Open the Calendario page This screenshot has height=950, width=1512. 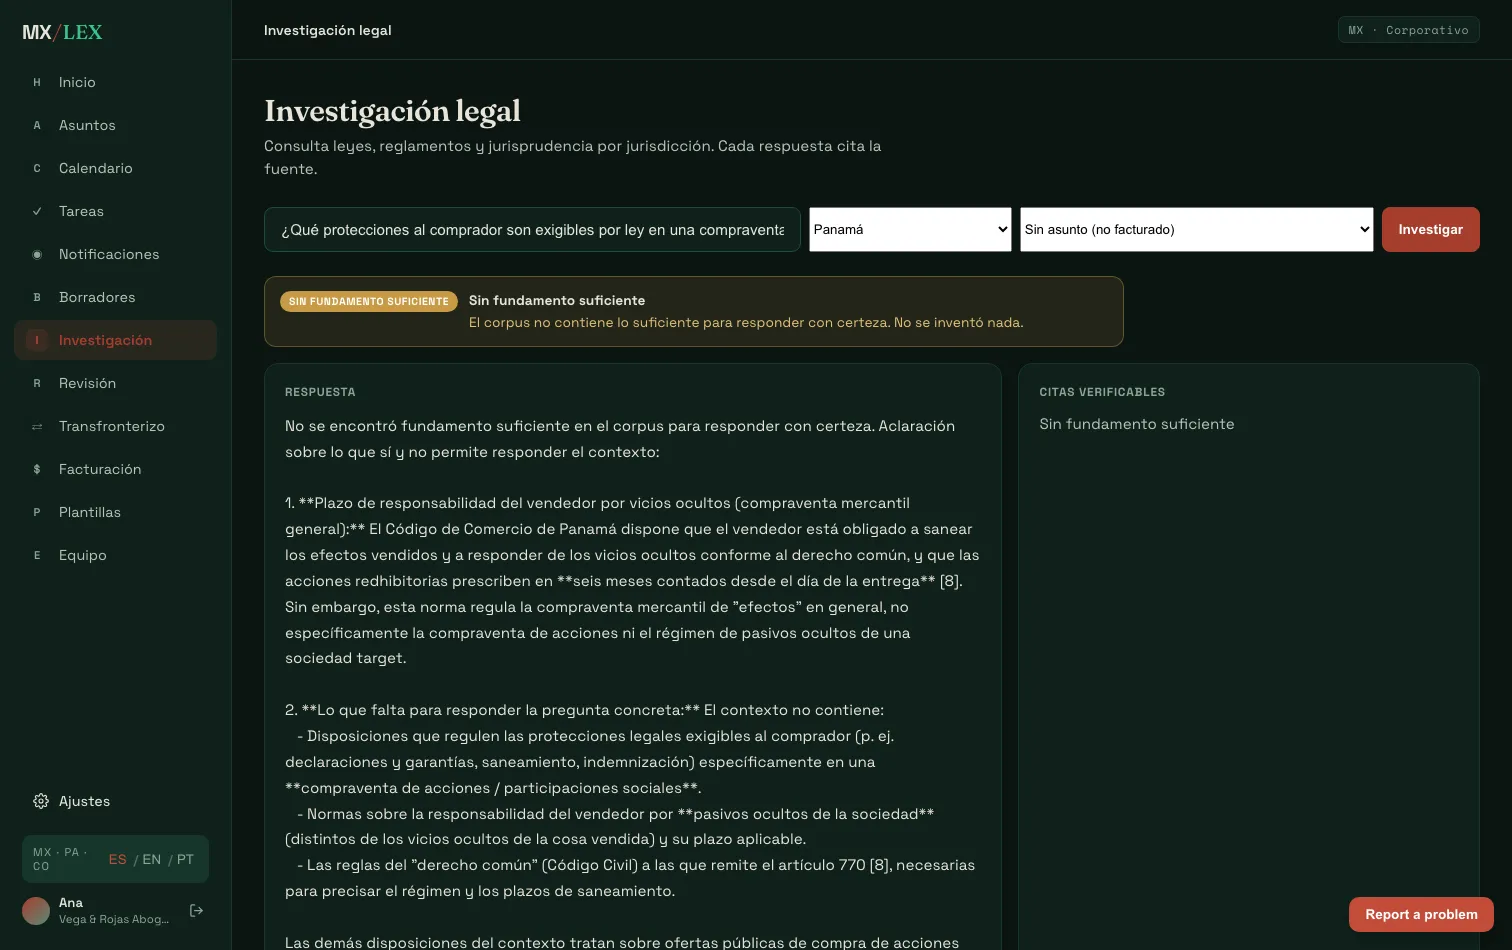(x=115, y=168)
